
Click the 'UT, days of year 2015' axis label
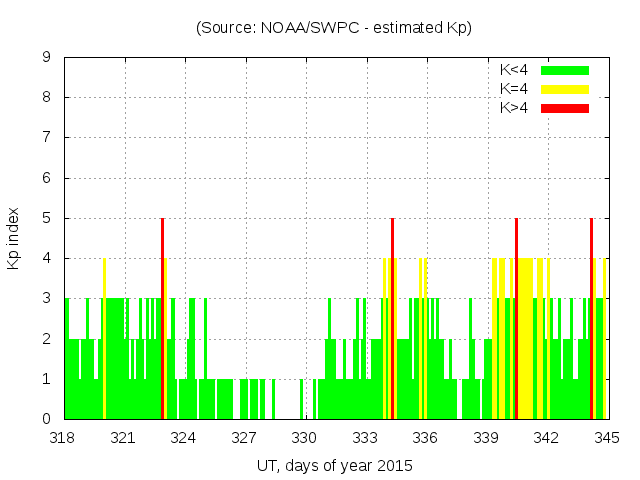click(x=333, y=465)
